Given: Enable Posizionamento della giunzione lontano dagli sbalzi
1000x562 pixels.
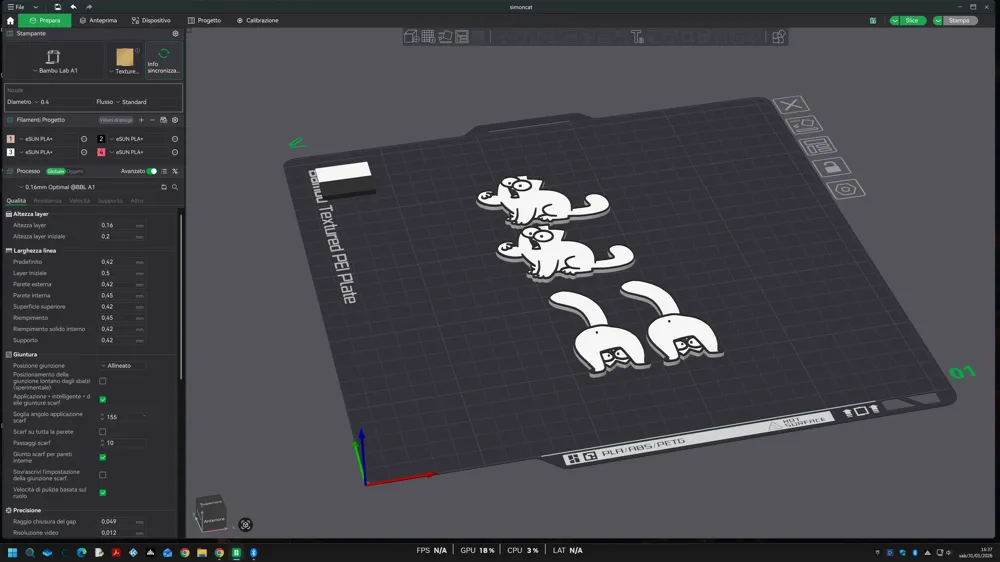Looking at the screenshot, I should tap(103, 381).
